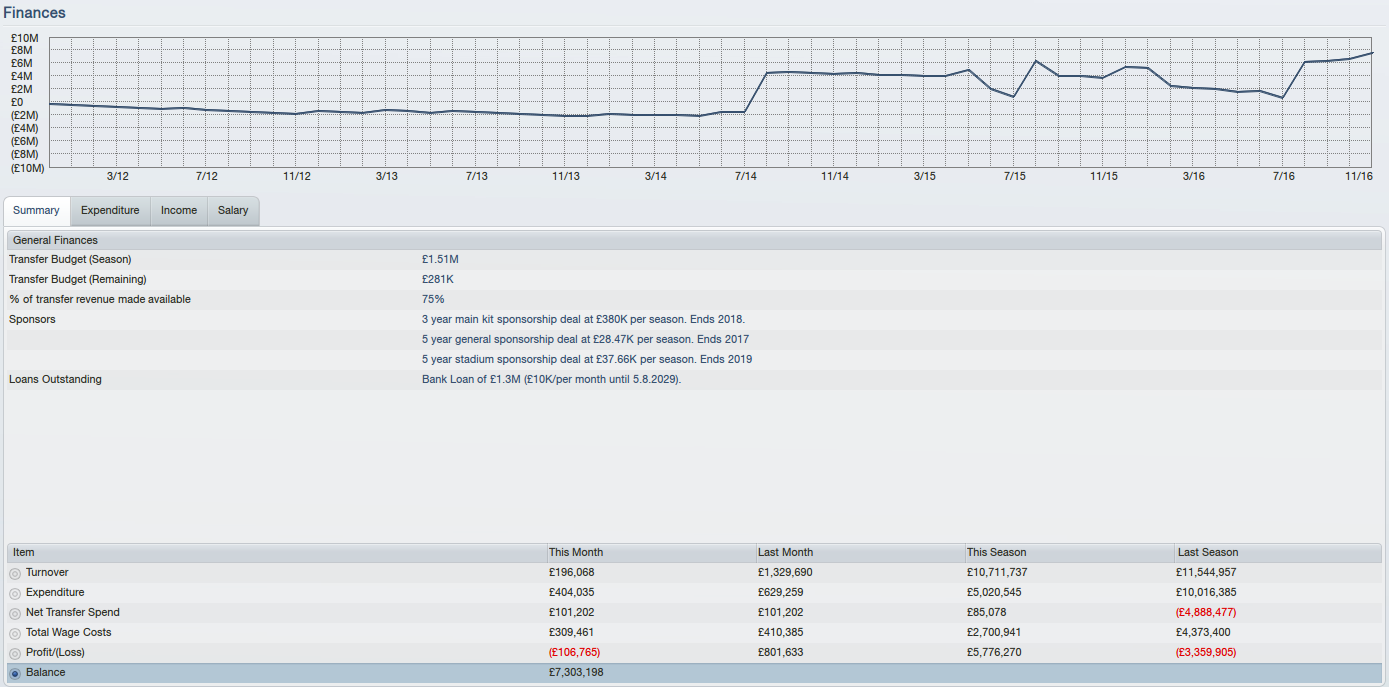
Task: Choose the Net Transfer Spend radio option
Action: [x=15, y=613]
